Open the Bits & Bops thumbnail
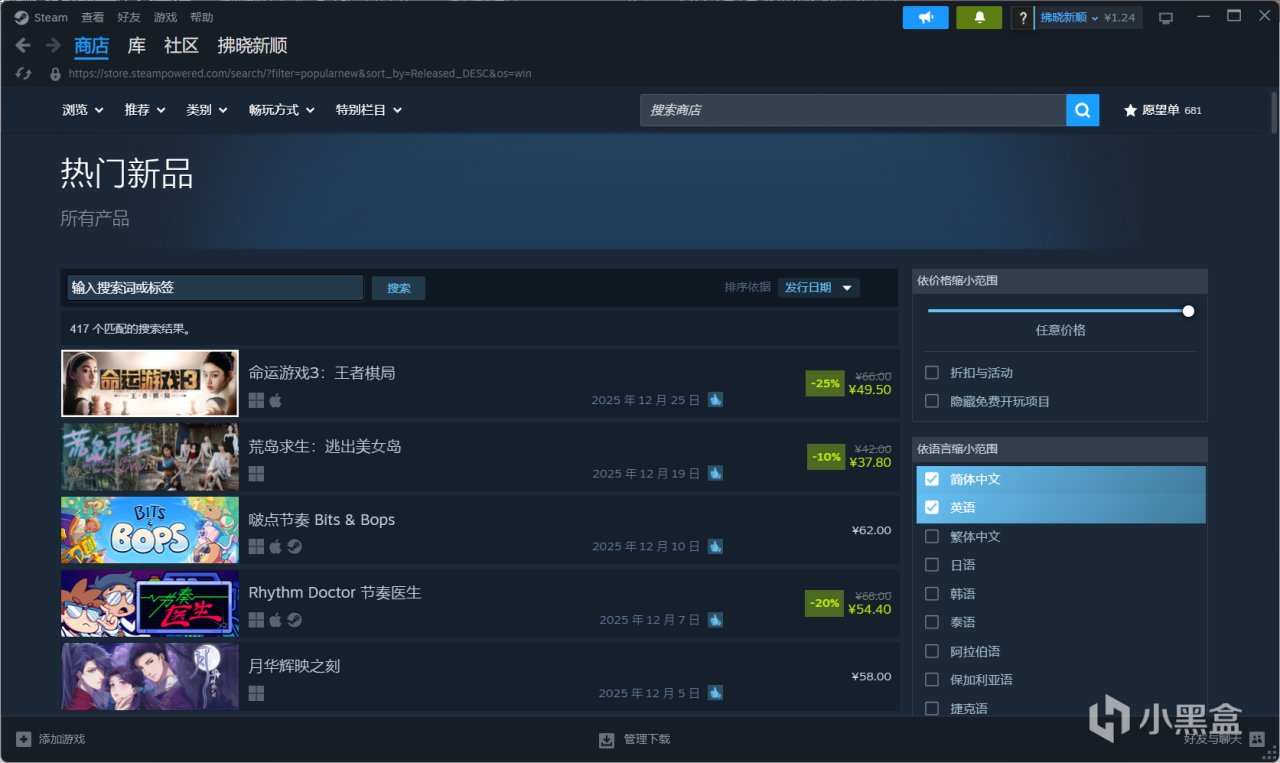1280x763 pixels. 150,530
